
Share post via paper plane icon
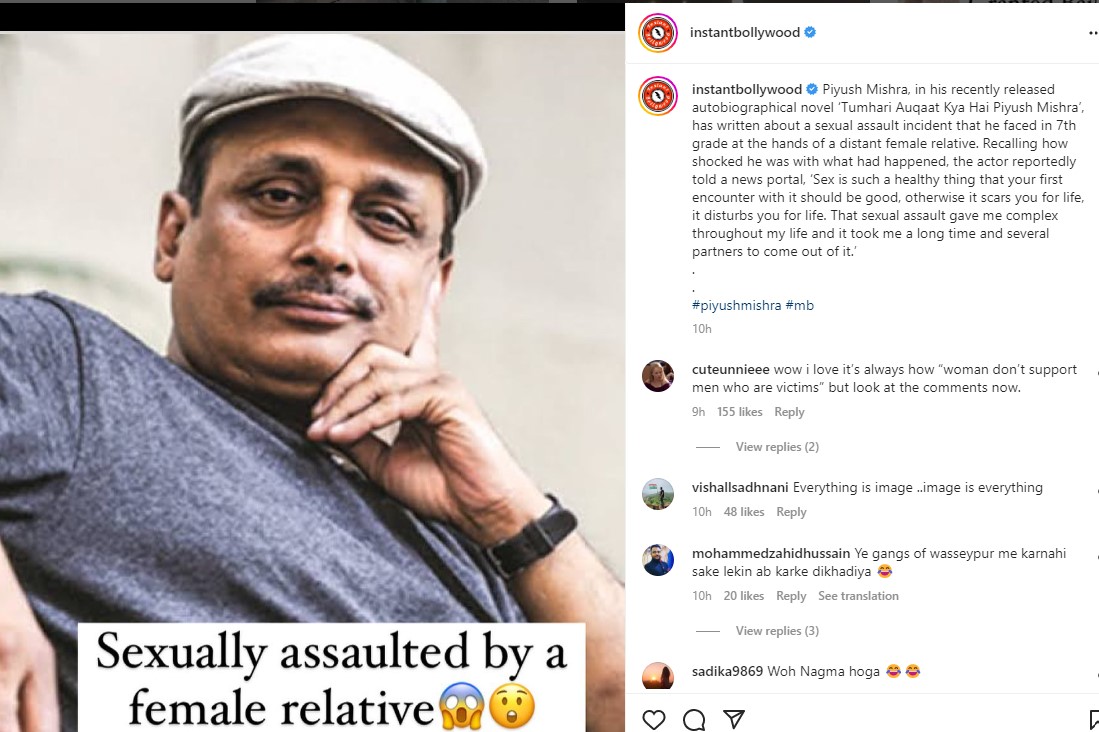pos(733,719)
